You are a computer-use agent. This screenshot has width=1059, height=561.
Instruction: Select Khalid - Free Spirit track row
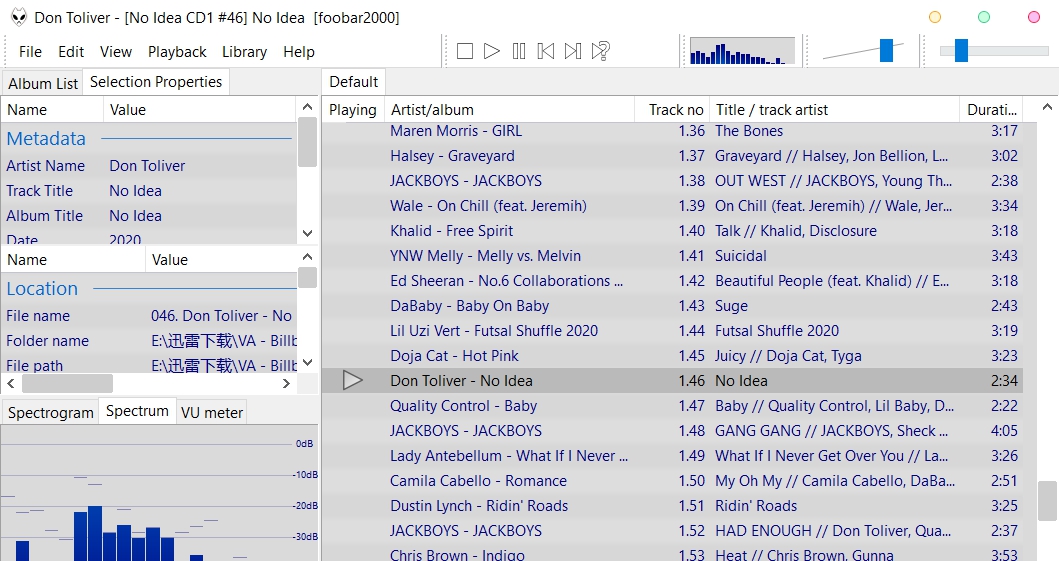[672, 231]
